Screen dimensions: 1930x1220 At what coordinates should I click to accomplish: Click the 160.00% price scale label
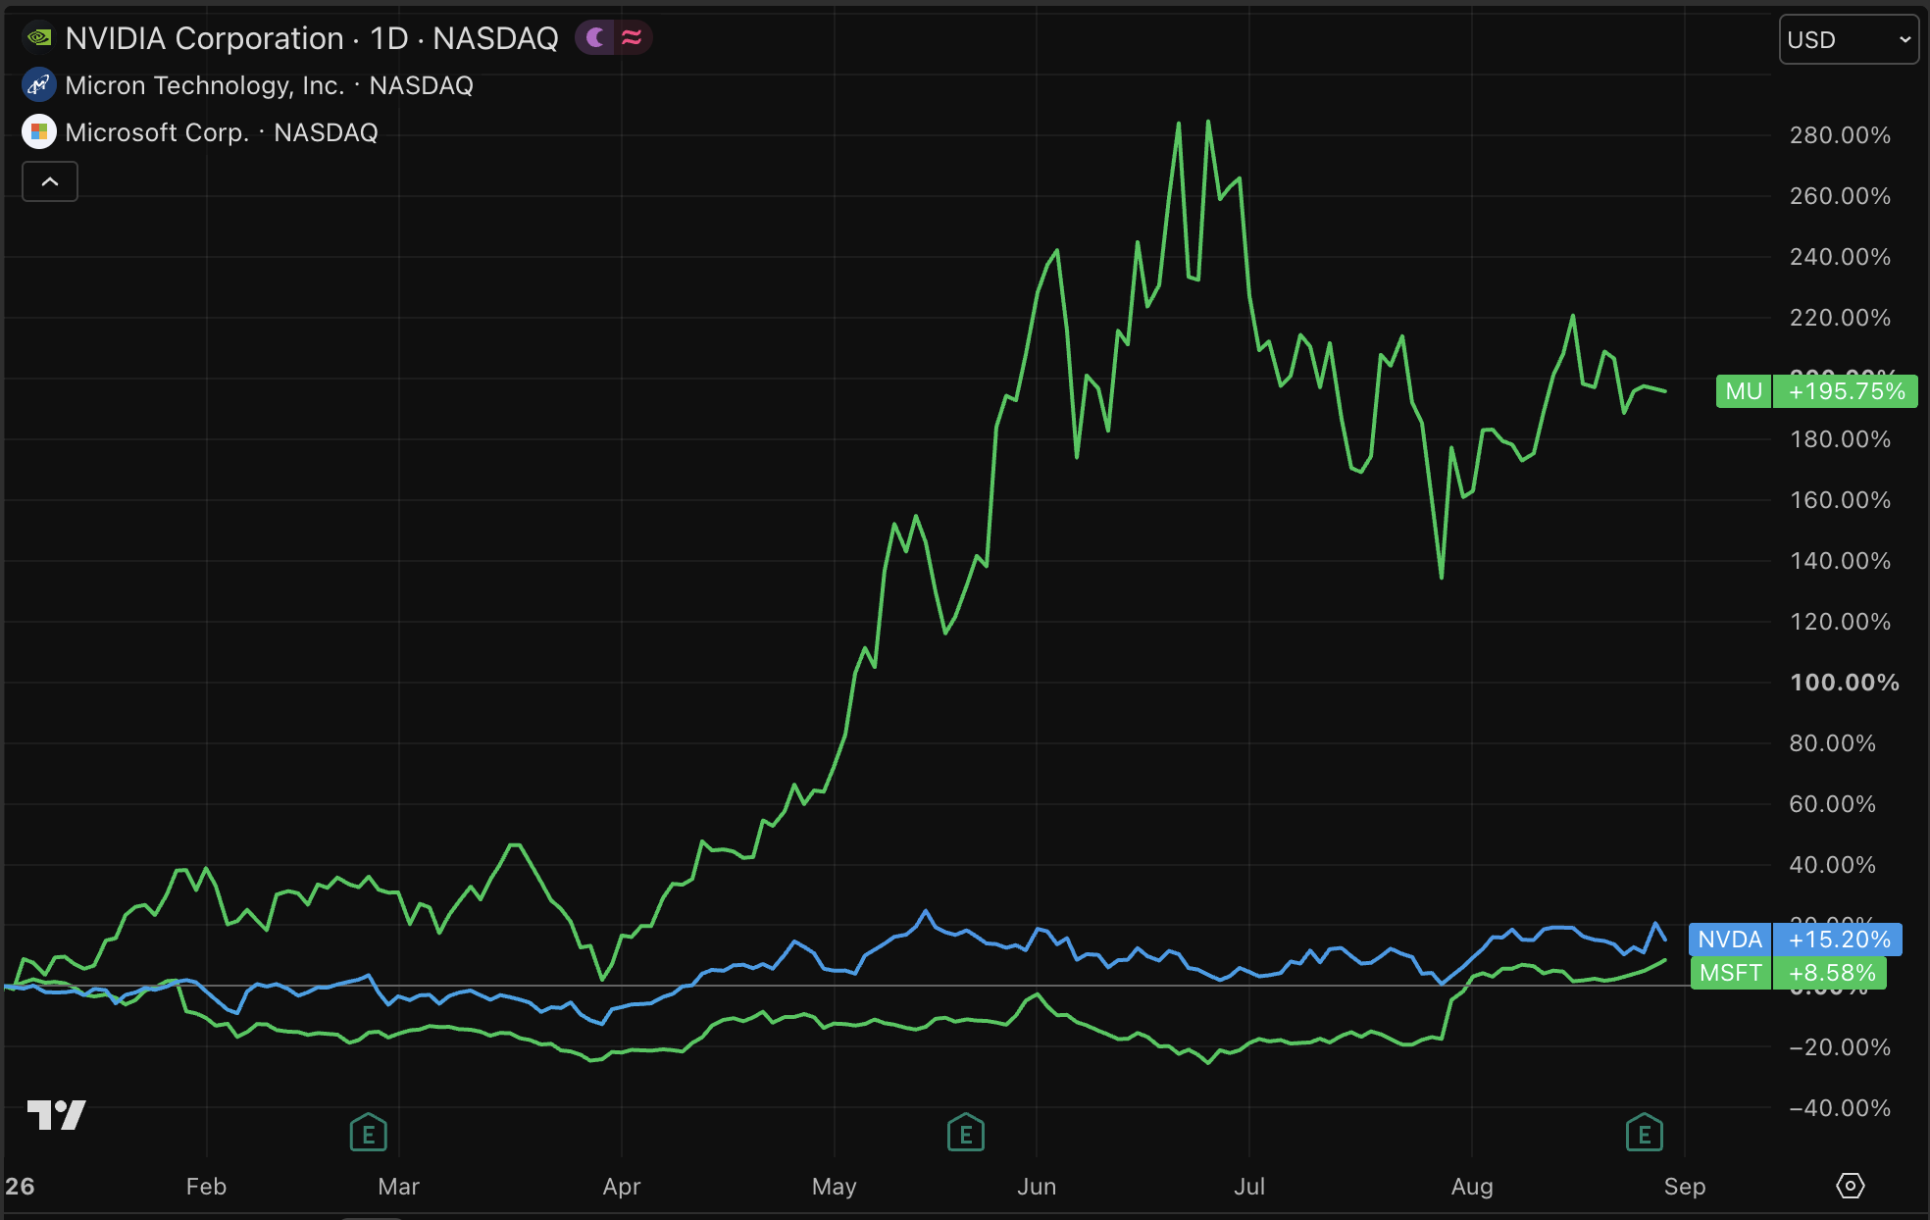pos(1840,500)
